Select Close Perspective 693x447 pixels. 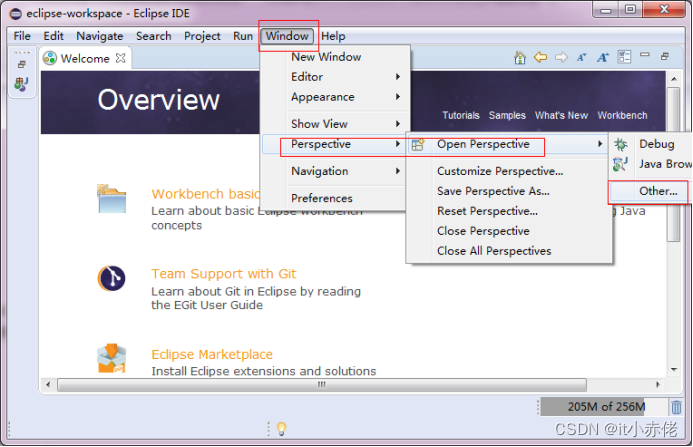click(483, 231)
